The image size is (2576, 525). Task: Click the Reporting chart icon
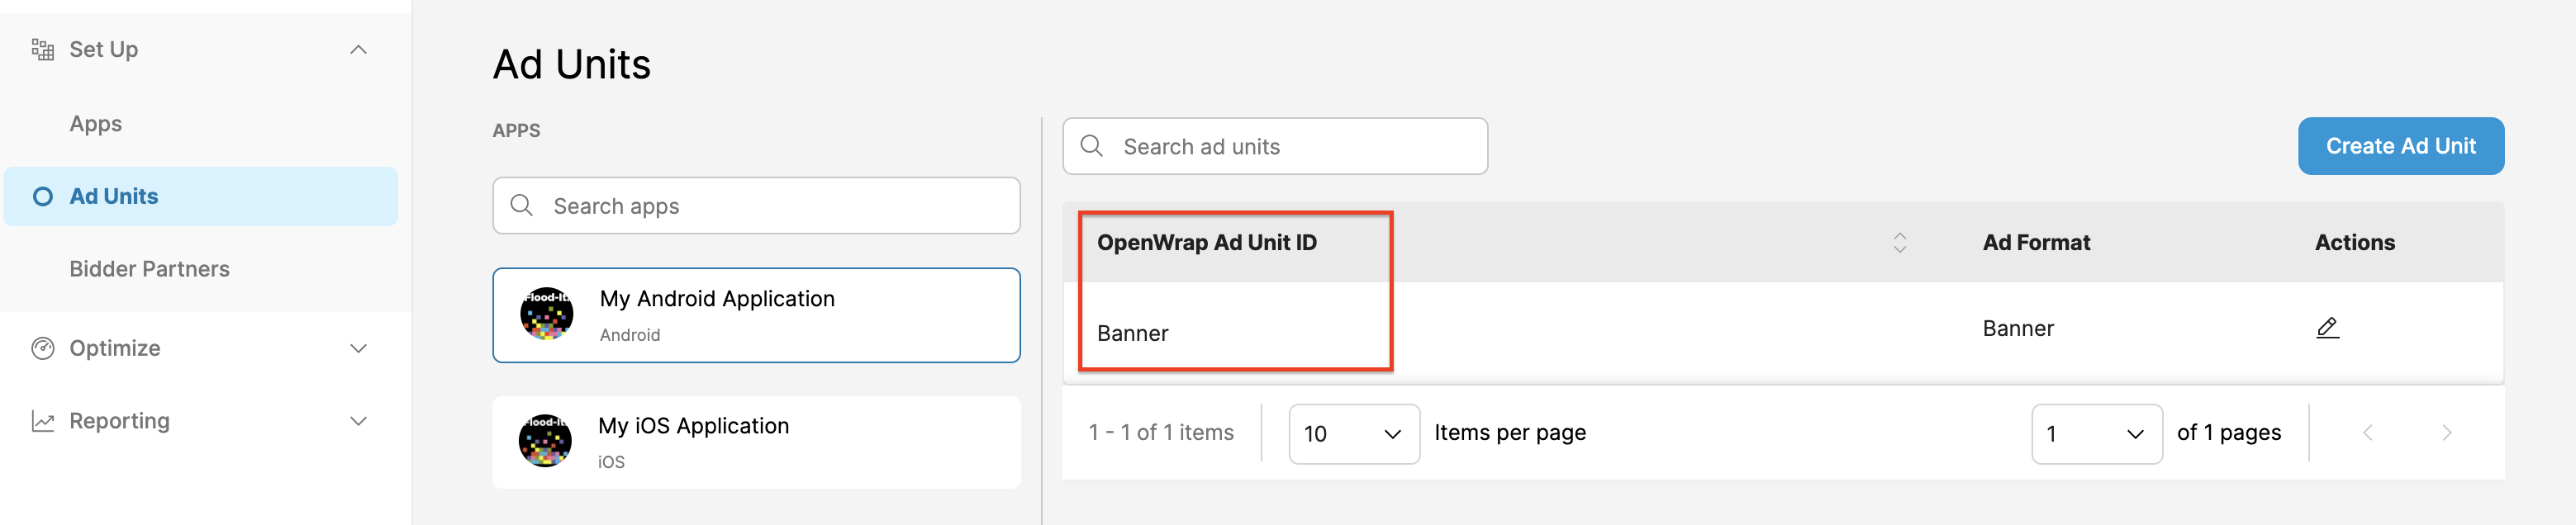[44, 420]
